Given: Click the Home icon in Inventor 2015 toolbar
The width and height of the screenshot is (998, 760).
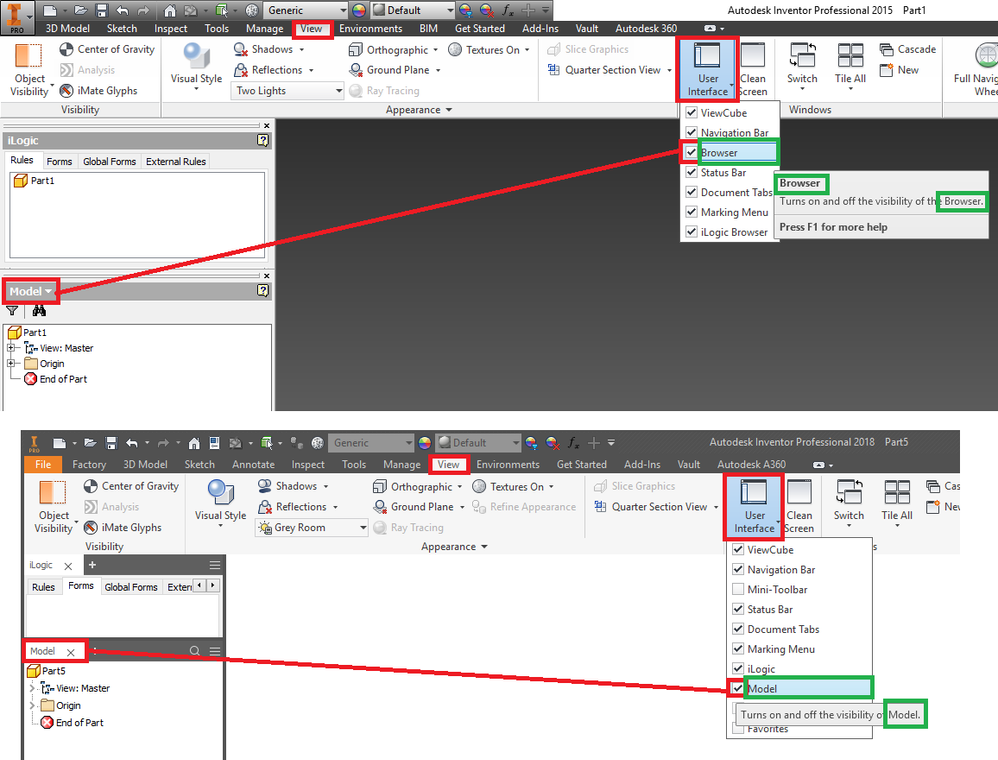Looking at the screenshot, I should (x=169, y=10).
